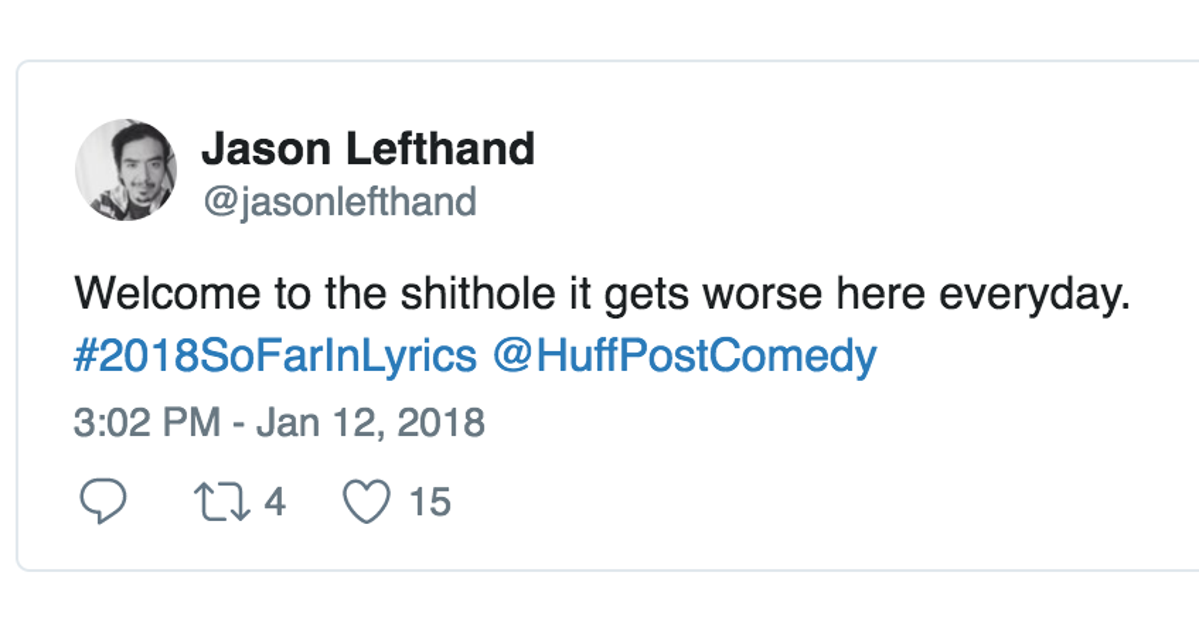This screenshot has height=630, width=1199.
Task: Open Jason Lefthand's profile photo
Action: pyautogui.click(x=126, y=170)
